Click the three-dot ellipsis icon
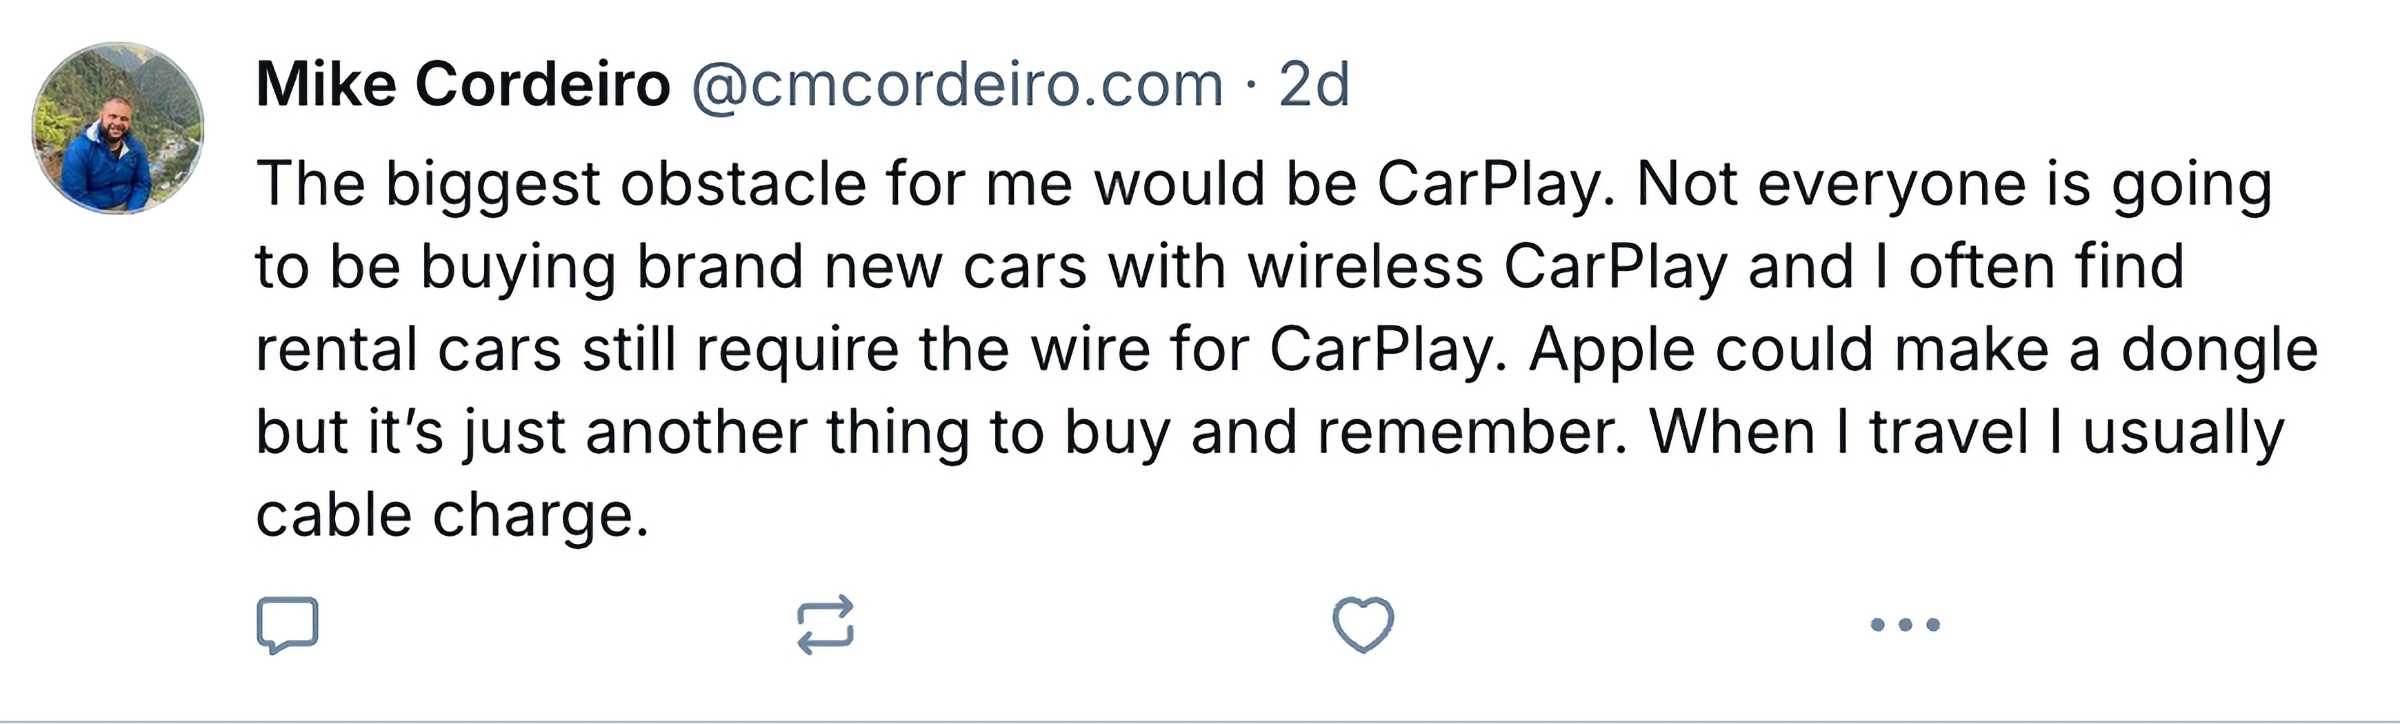 pyautogui.click(x=1905, y=625)
